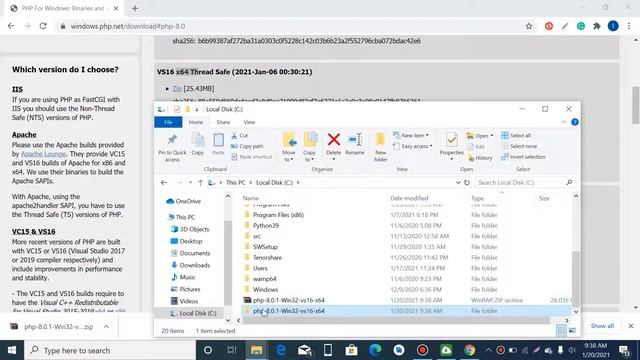The height and width of the screenshot is (360, 640).
Task: Open recent locations dropdown arrow
Action: pyautogui.click(x=190, y=182)
